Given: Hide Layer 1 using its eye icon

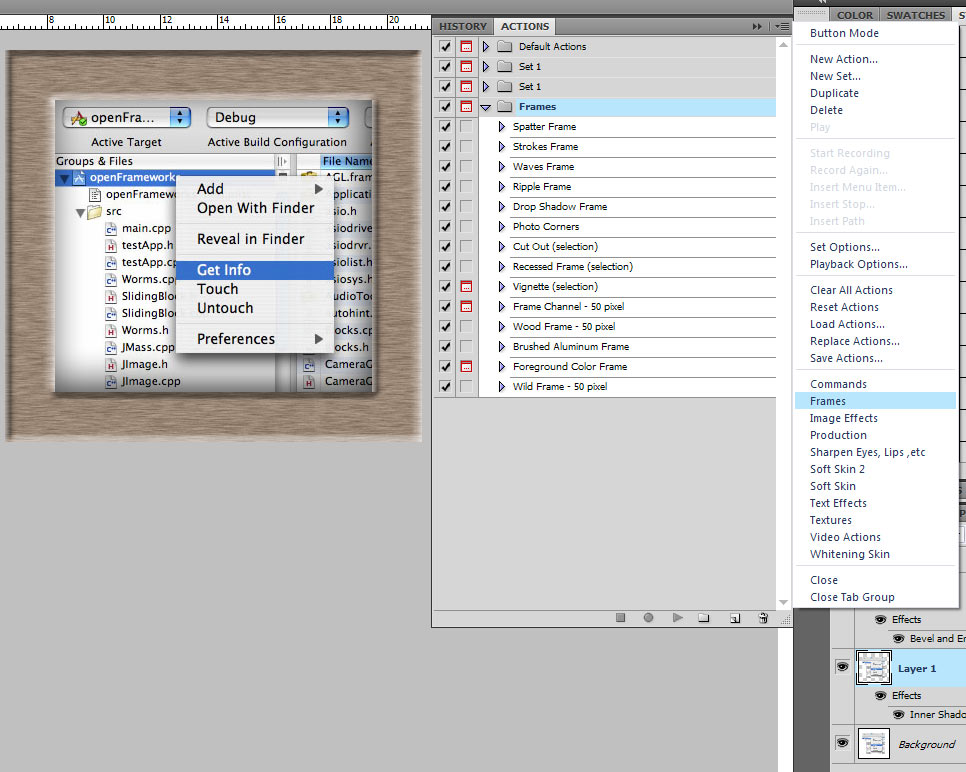Looking at the screenshot, I should coord(842,667).
